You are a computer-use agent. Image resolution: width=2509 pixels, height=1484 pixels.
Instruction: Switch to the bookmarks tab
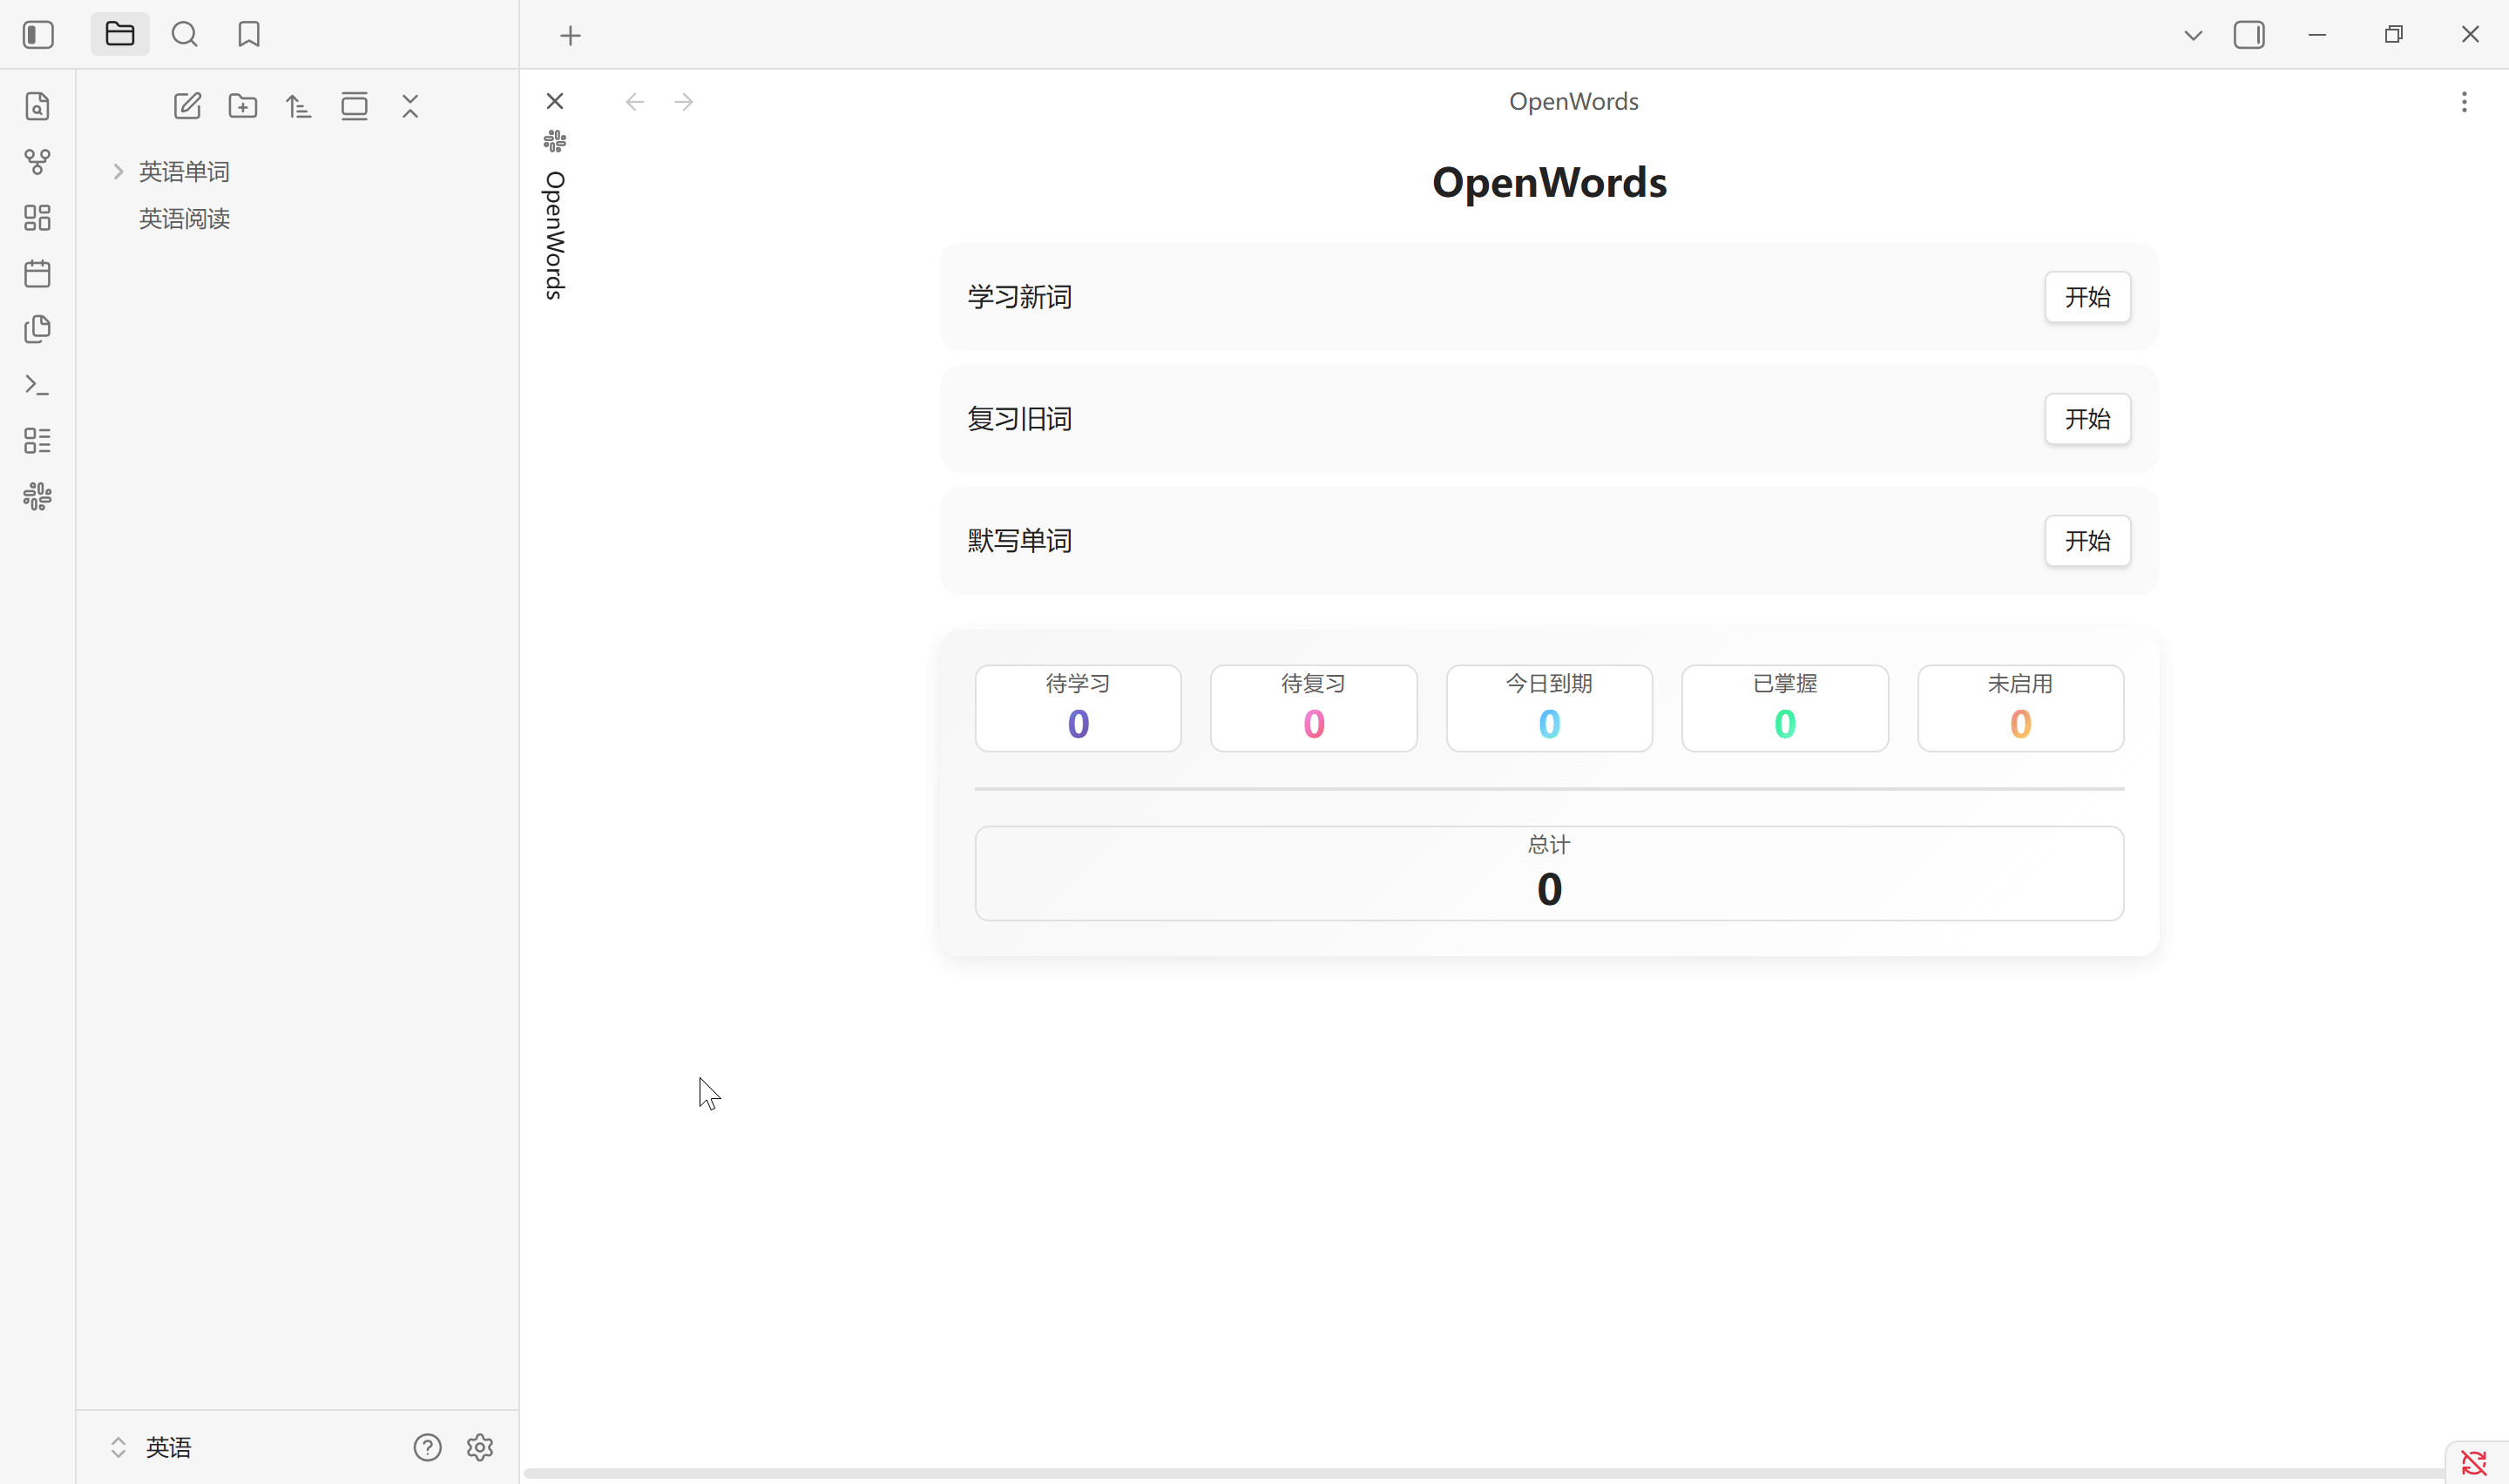pyautogui.click(x=249, y=35)
